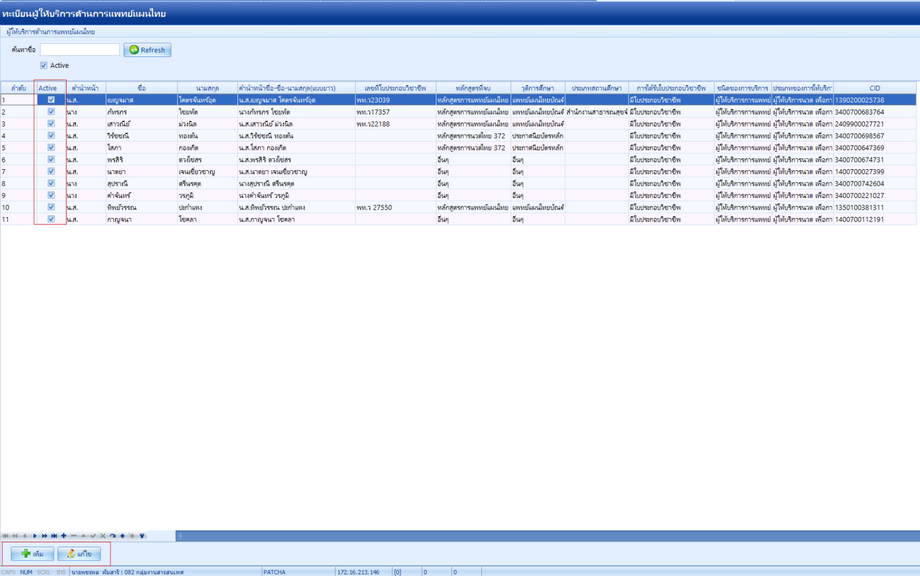This screenshot has height=576, width=920.
Task: Click navigator edit record triangle icon
Action: click(83, 536)
